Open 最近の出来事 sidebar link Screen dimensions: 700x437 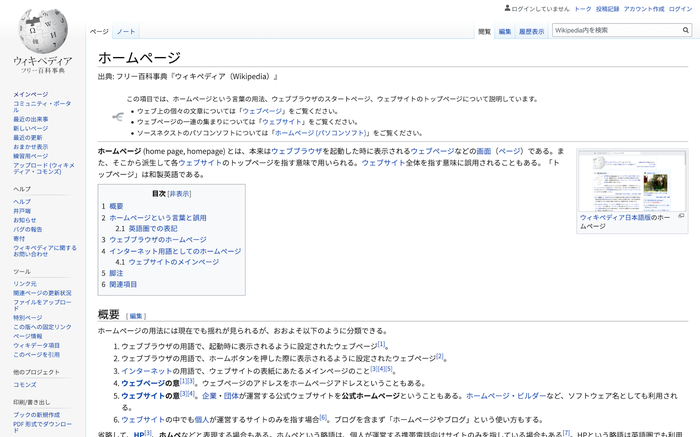30,119
